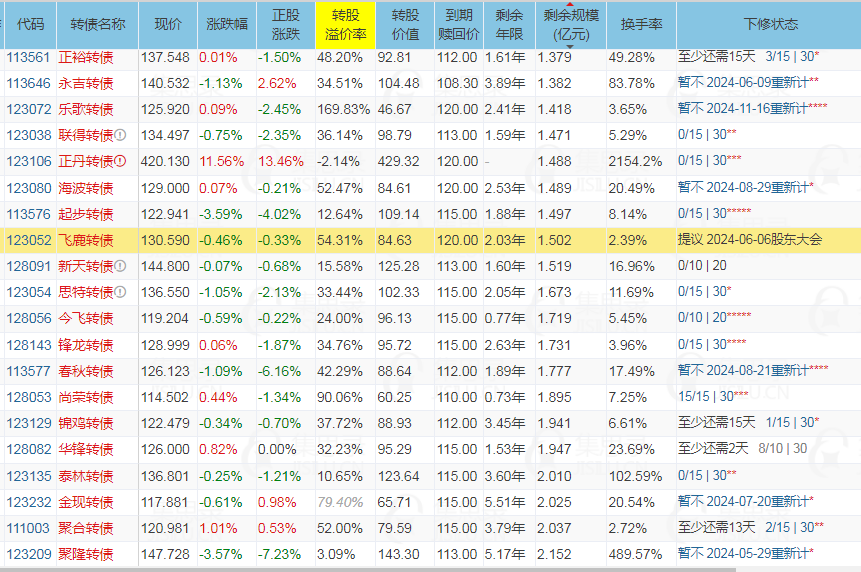Open the 金现转债 bond link
This screenshot has width=861, height=572.
click(86, 502)
